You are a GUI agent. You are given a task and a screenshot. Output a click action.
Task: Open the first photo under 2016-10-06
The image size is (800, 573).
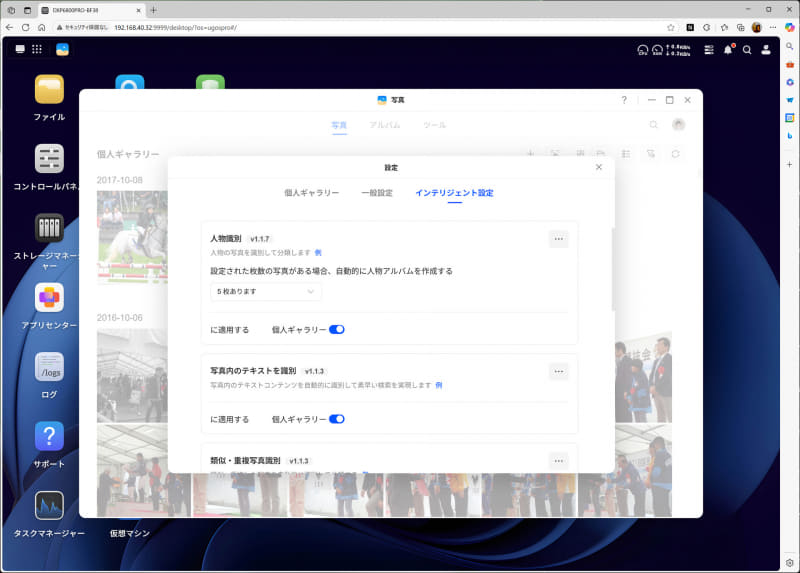point(133,376)
